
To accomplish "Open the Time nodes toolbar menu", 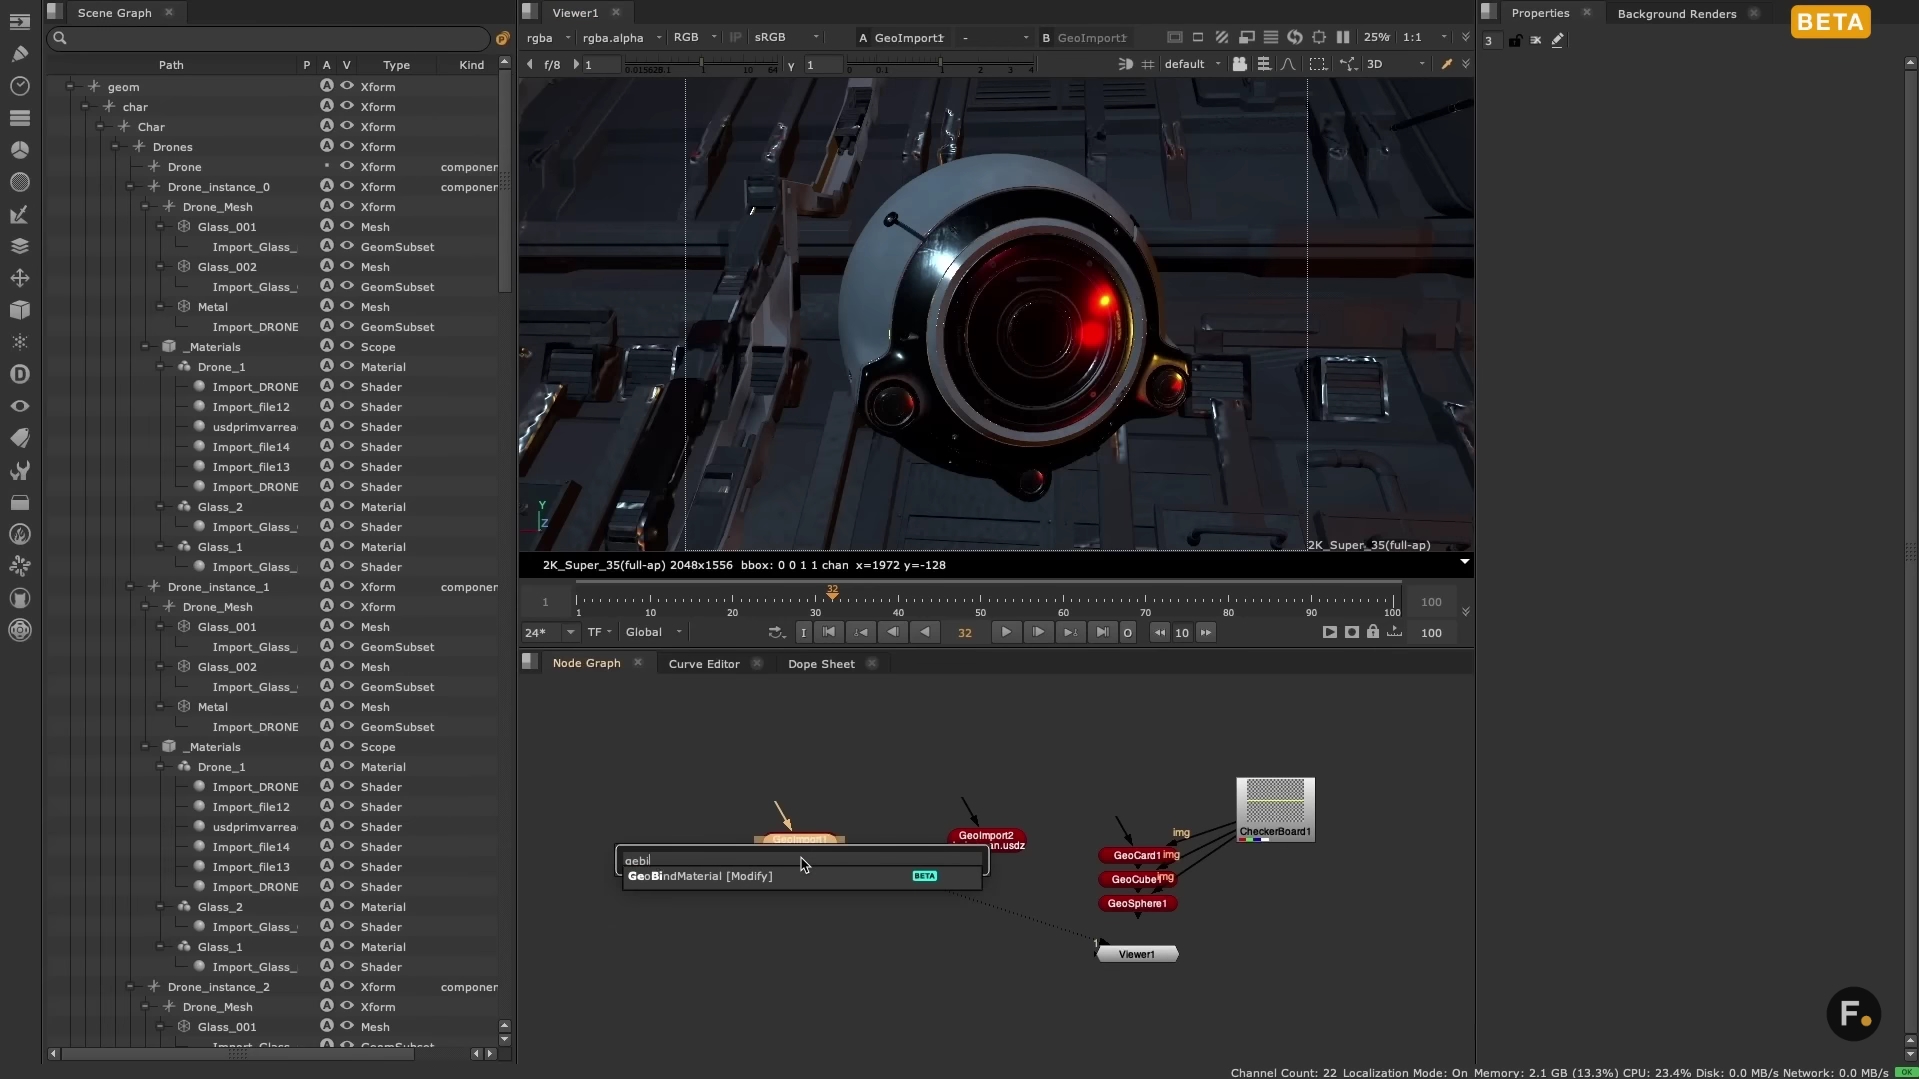I will coord(19,86).
